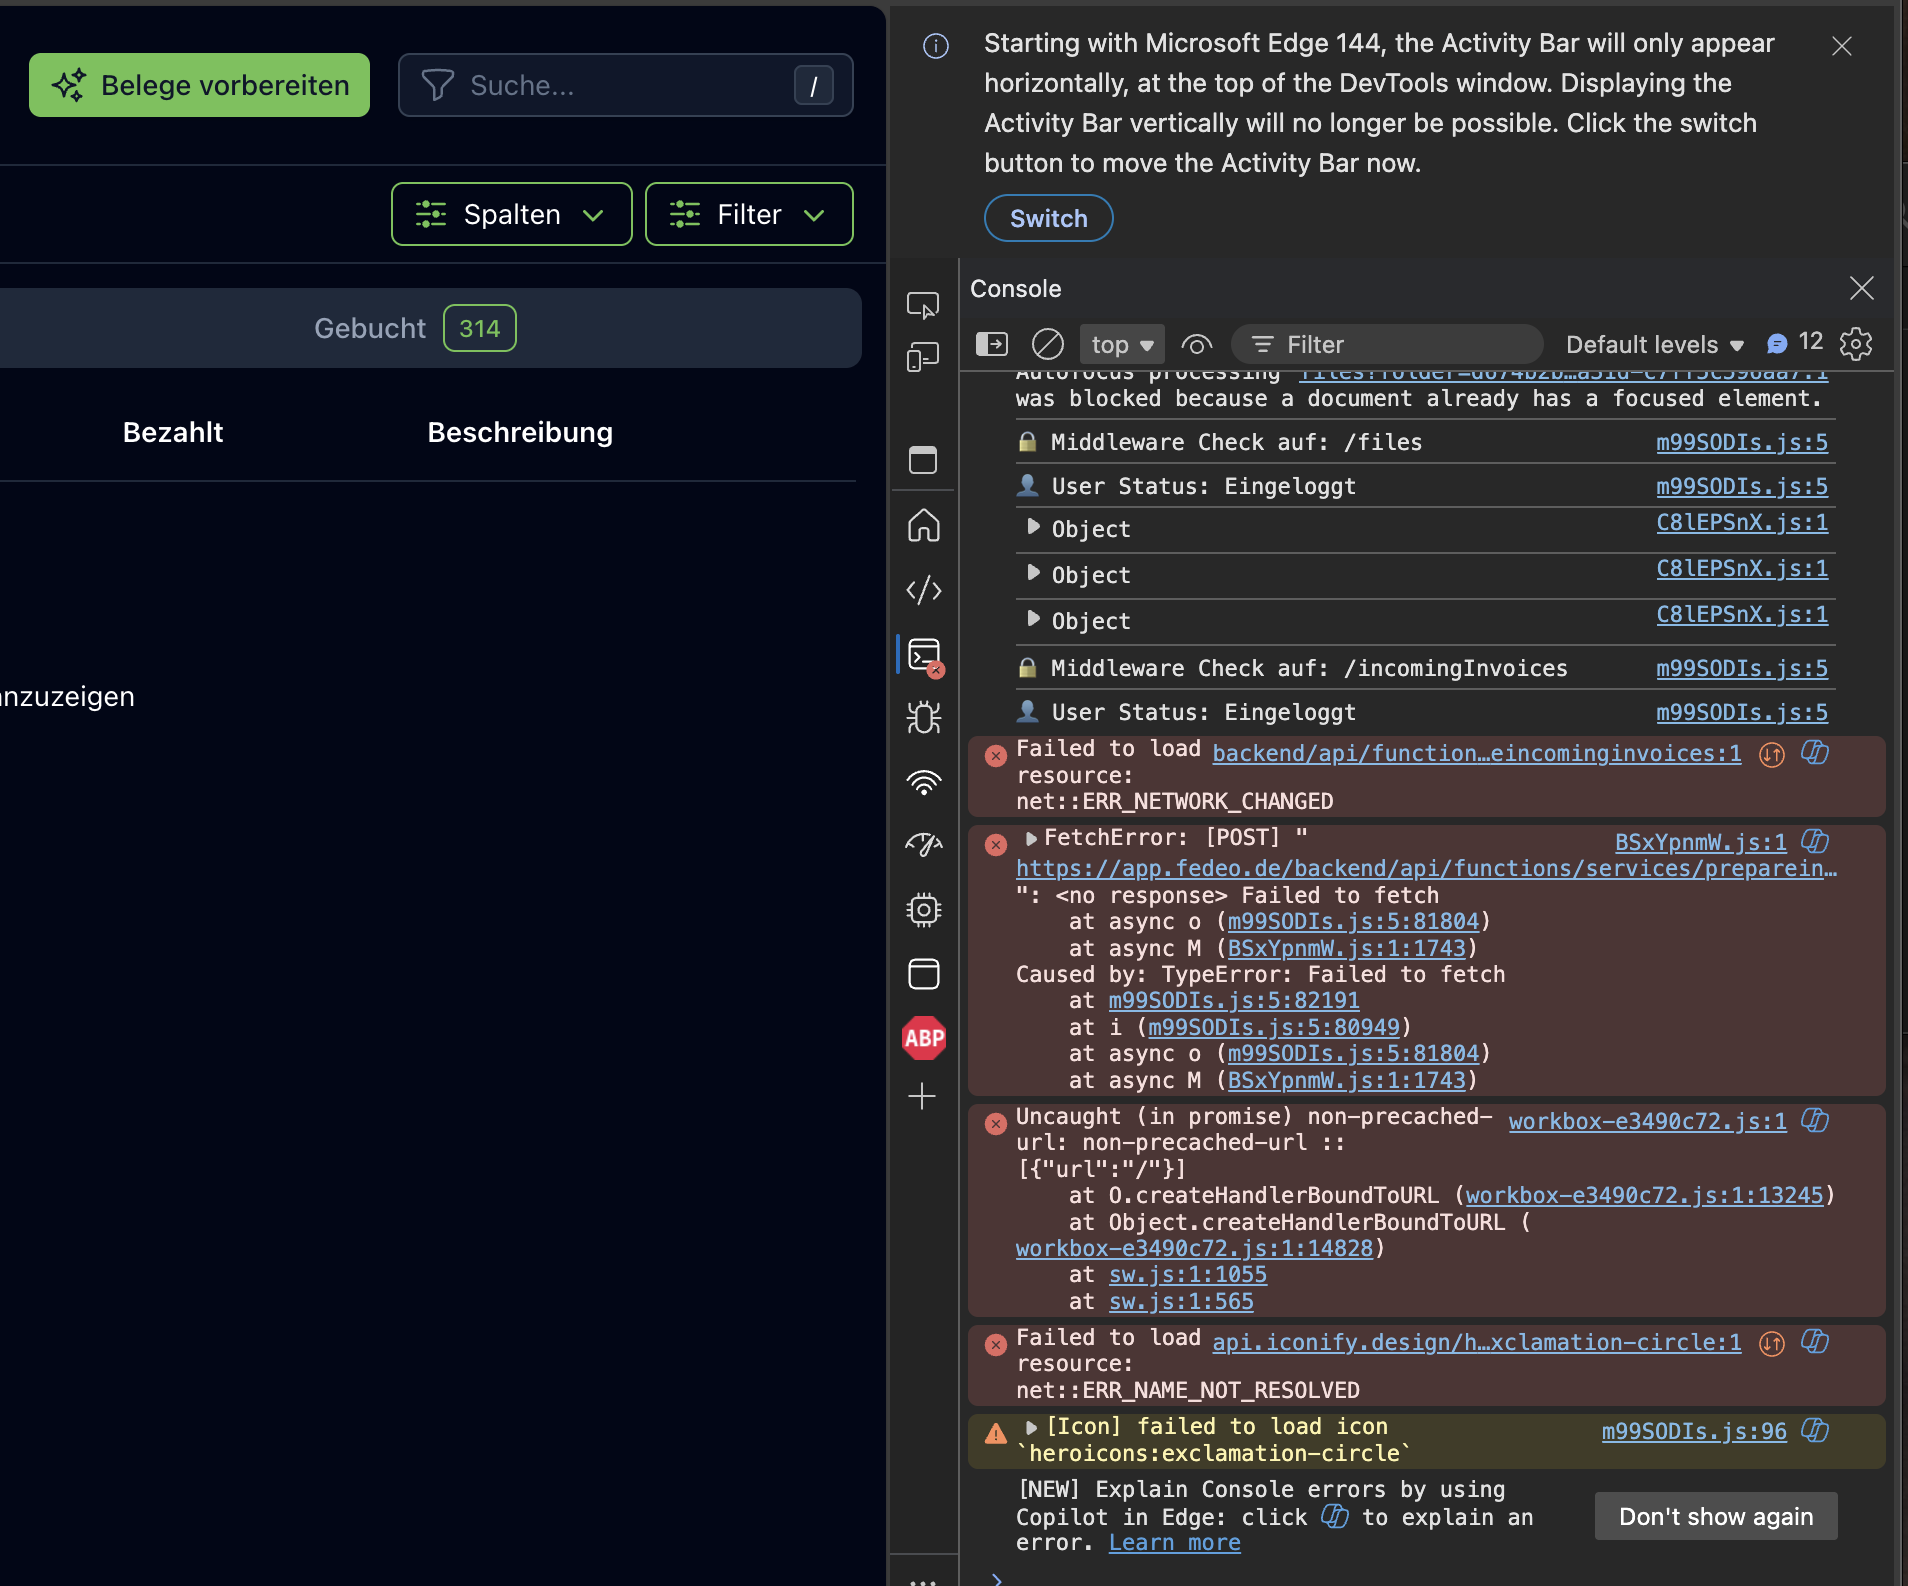Image resolution: width=1908 pixels, height=1586 pixels.
Task: Toggle the console sidebar panel
Action: pos(991,345)
